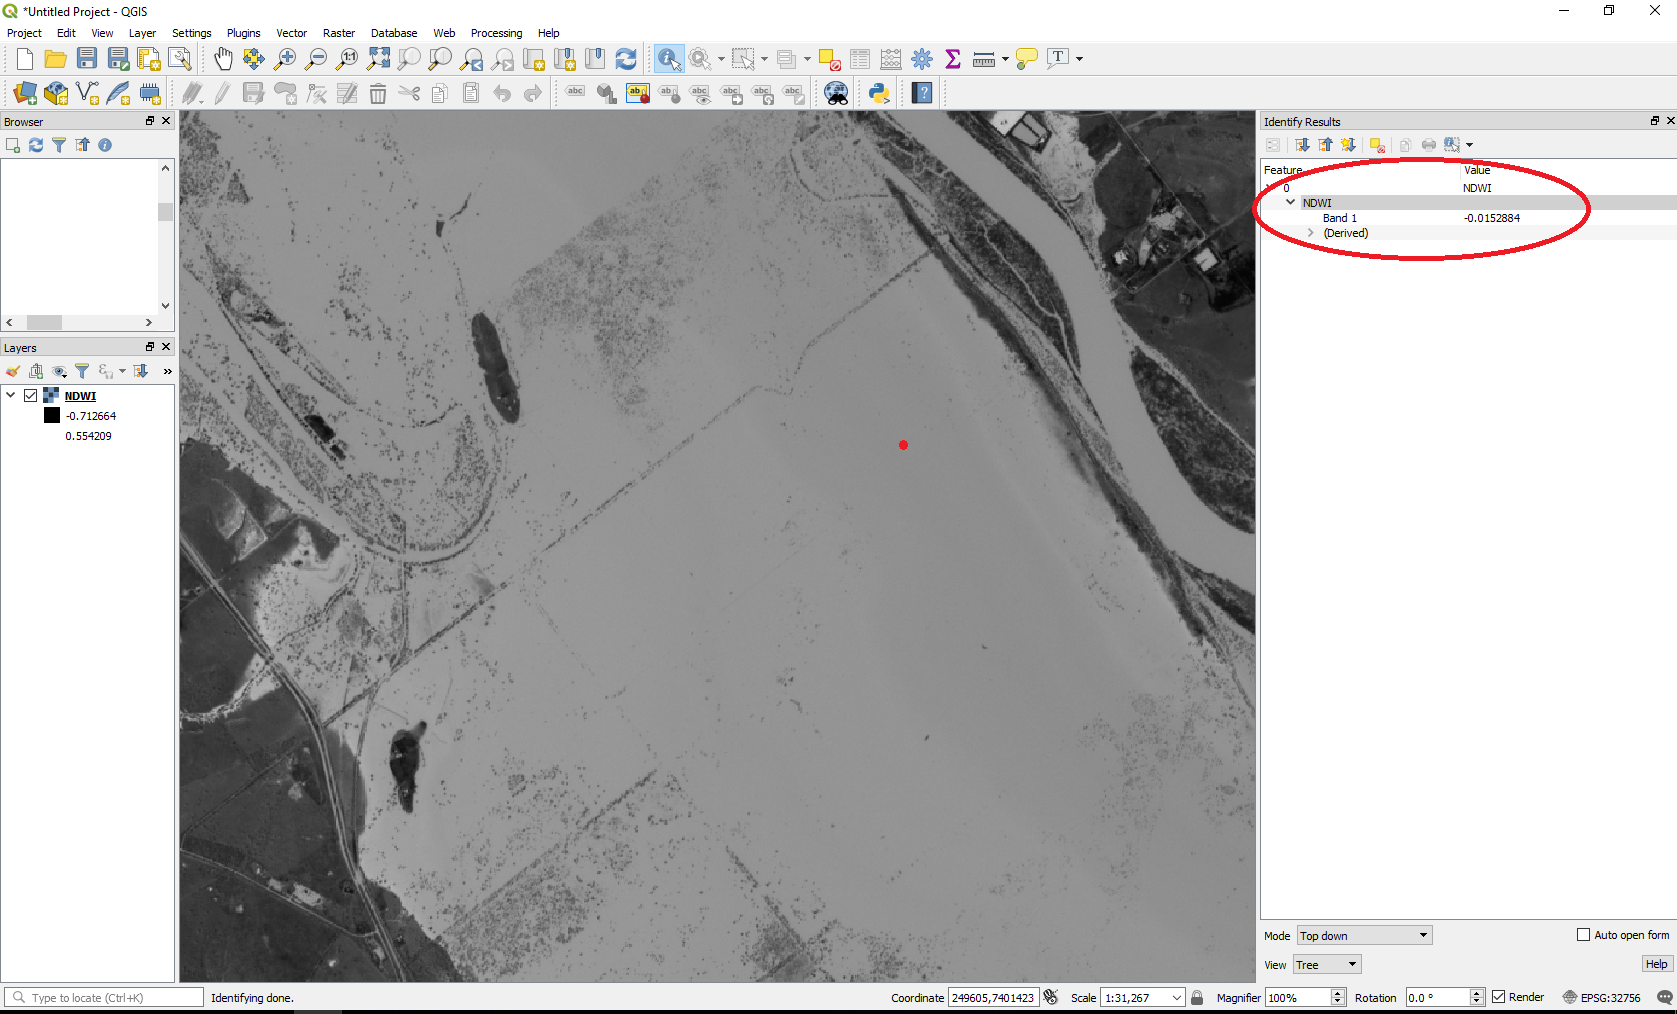Open the Processing Toolbox gear icon
The width and height of the screenshot is (1677, 1014).
coord(922,59)
